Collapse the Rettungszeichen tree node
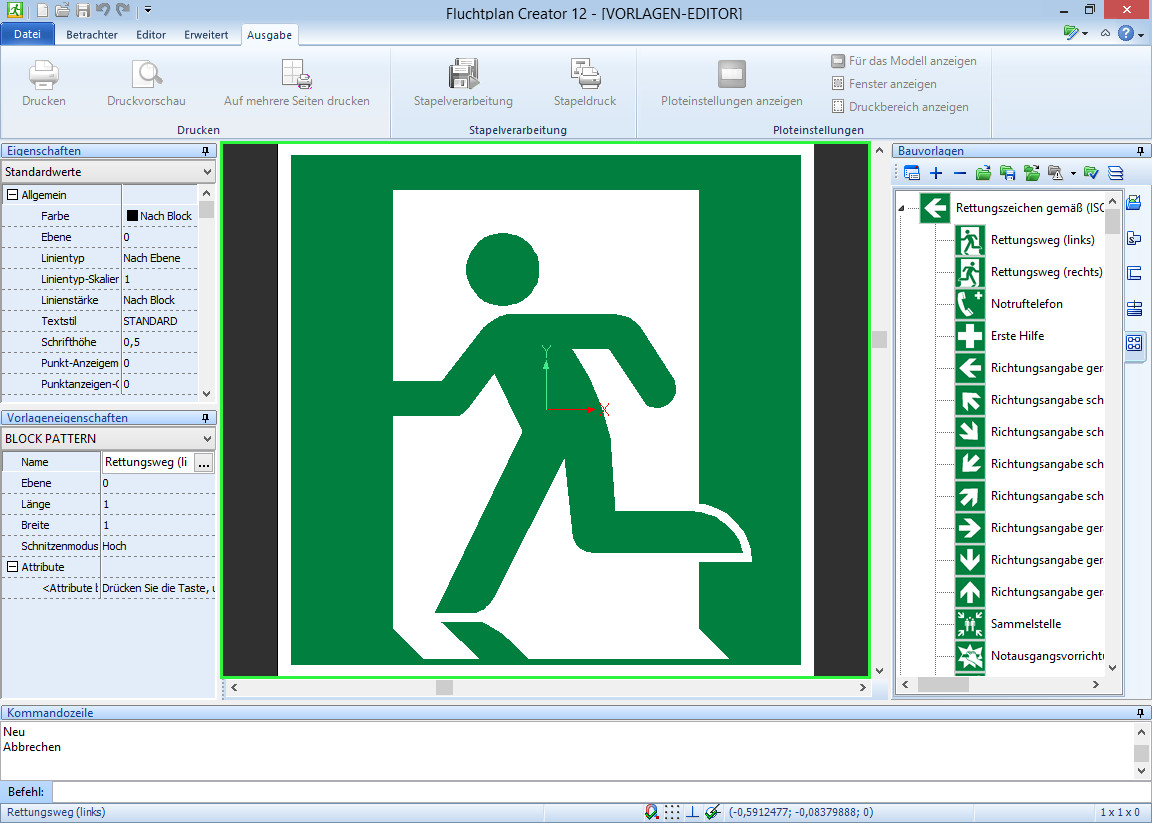This screenshot has width=1152, height=824. (901, 209)
